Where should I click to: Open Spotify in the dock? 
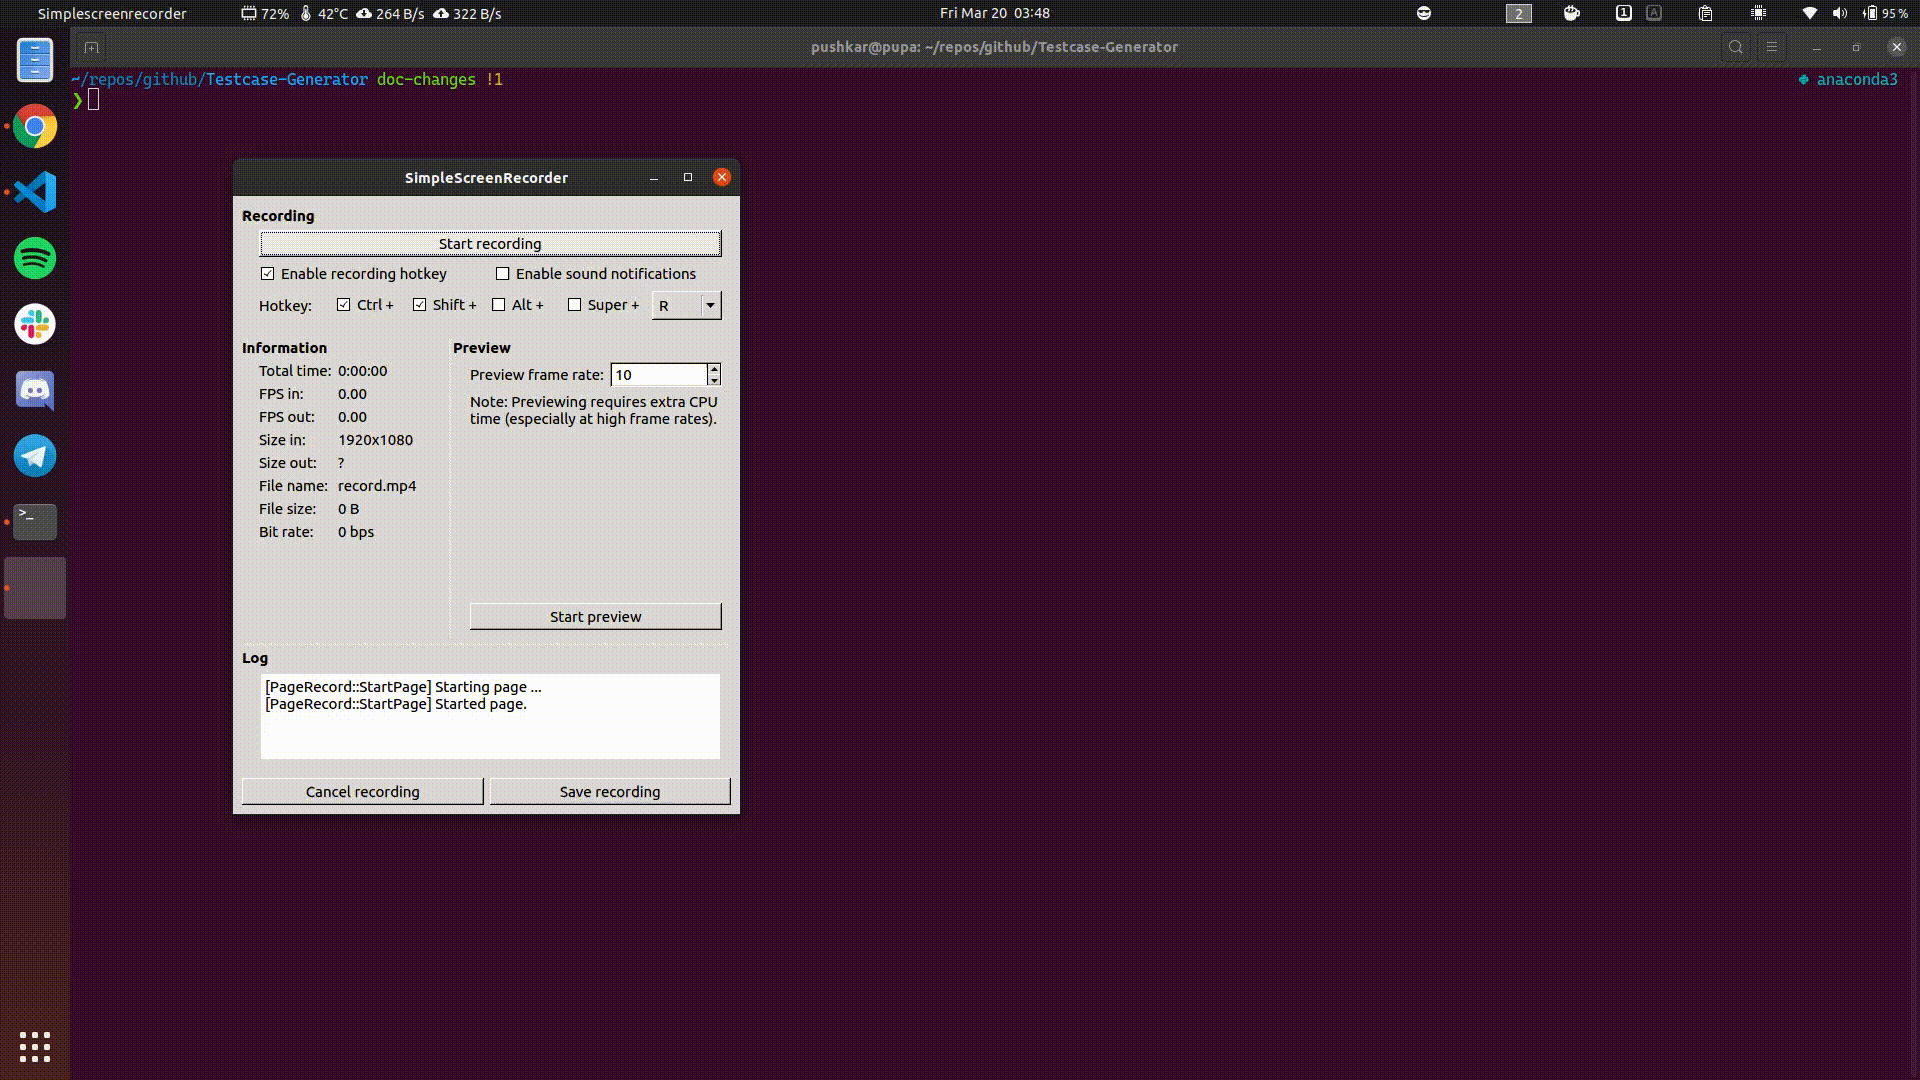(35, 258)
